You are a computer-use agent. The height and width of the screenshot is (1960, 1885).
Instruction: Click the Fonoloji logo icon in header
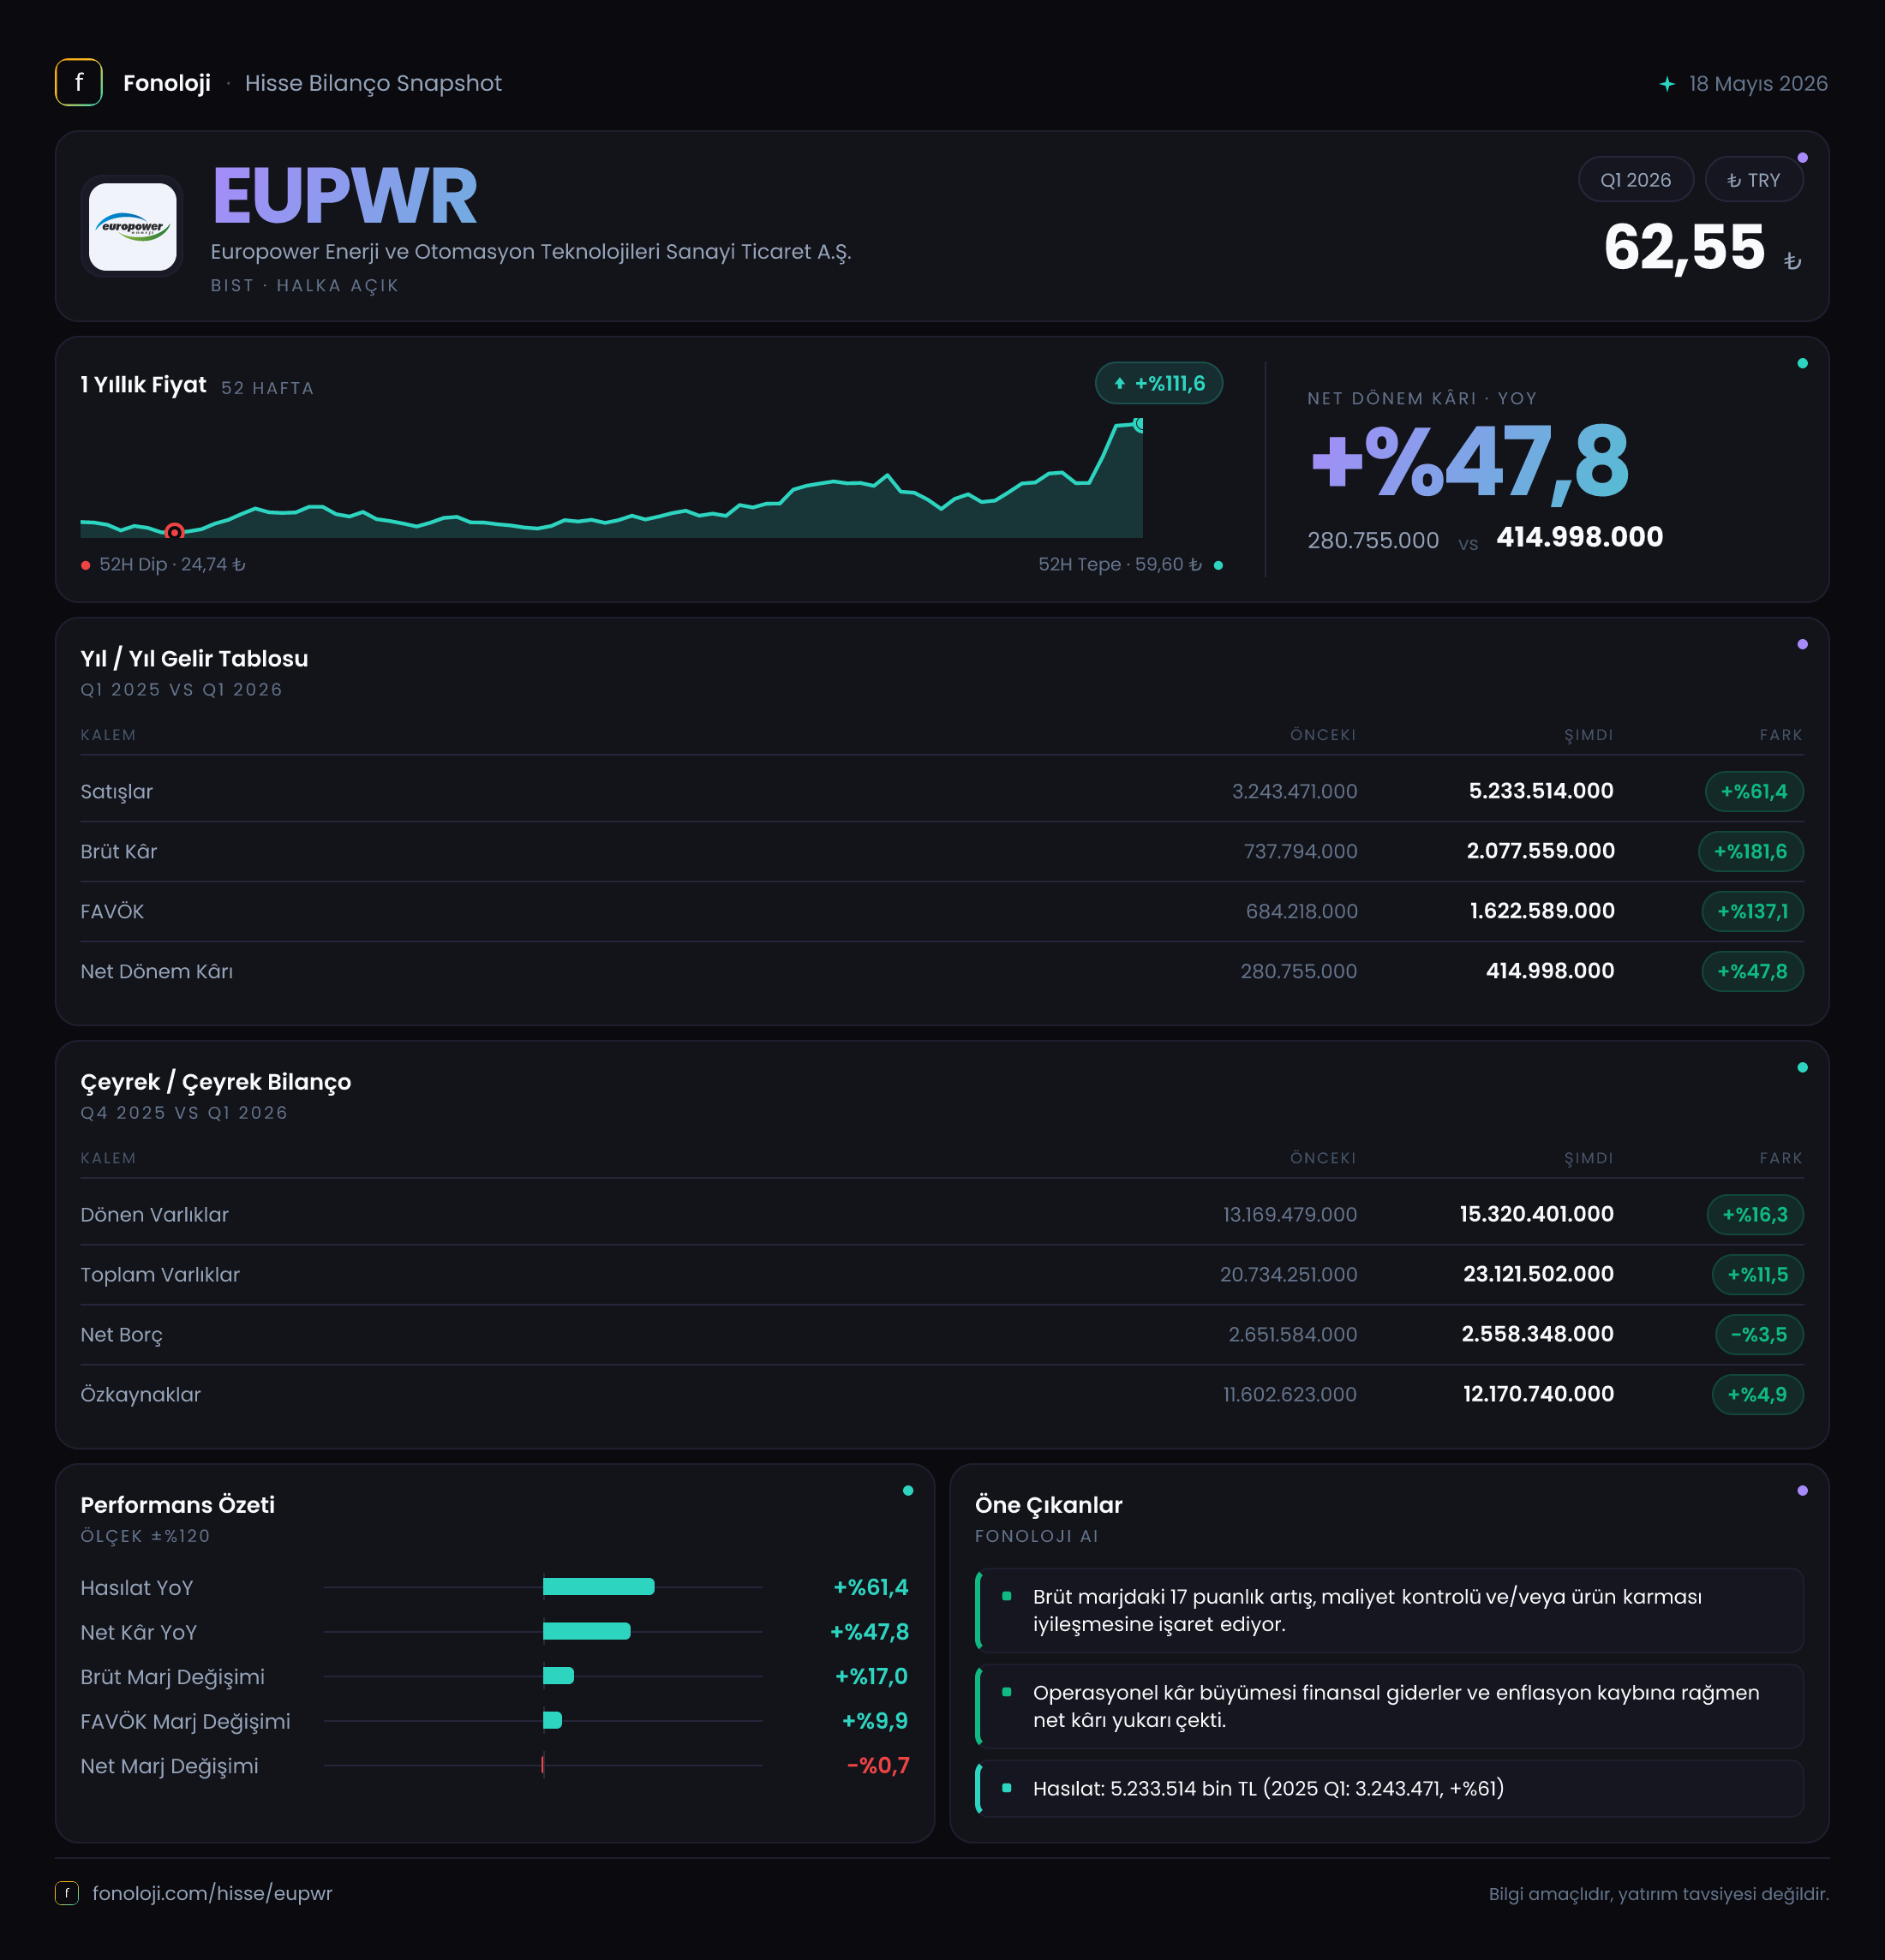click(x=78, y=83)
